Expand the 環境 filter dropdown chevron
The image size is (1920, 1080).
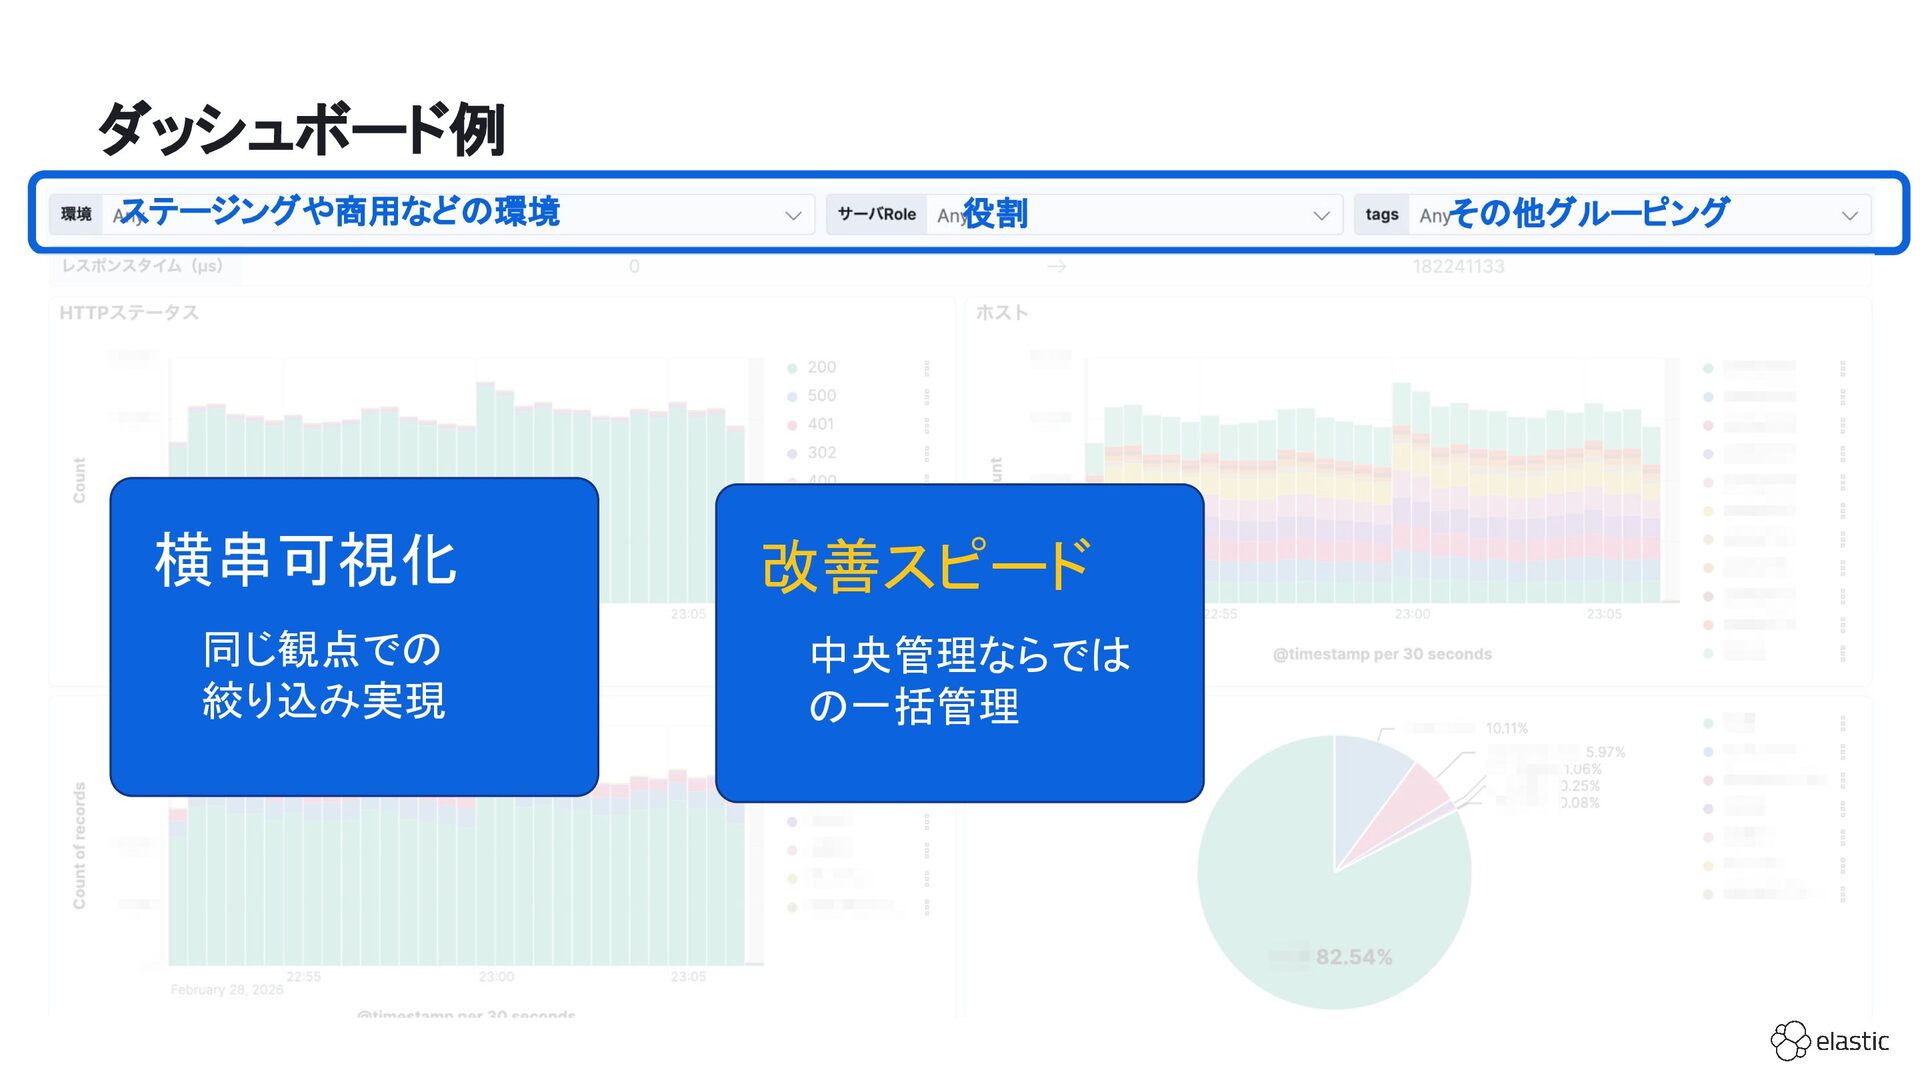[793, 216]
